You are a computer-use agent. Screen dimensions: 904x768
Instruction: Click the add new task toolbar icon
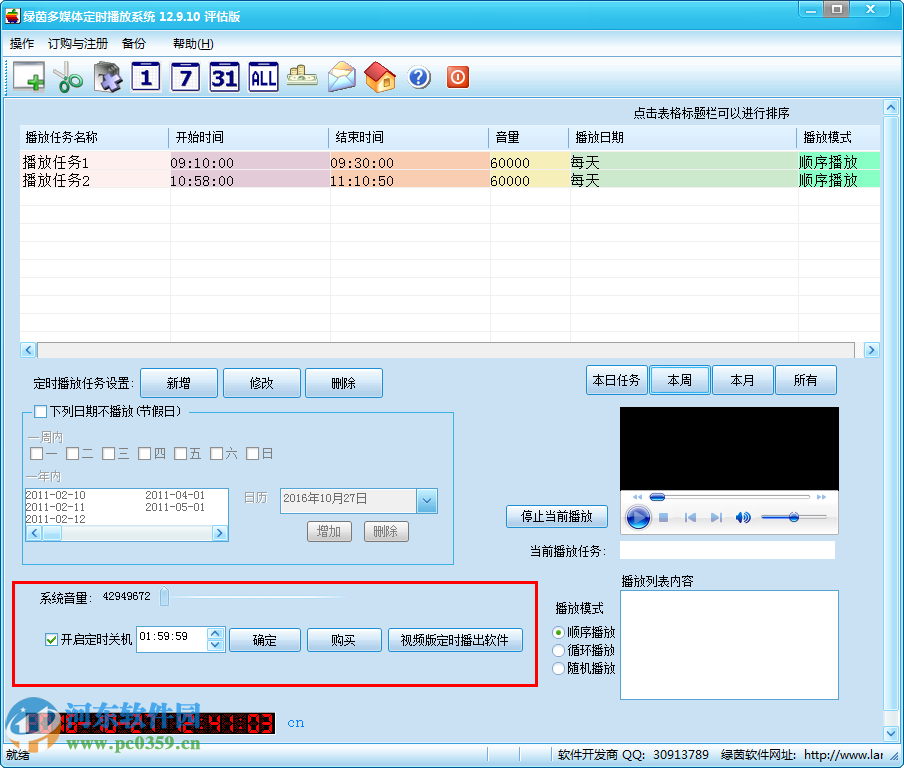pos(30,77)
